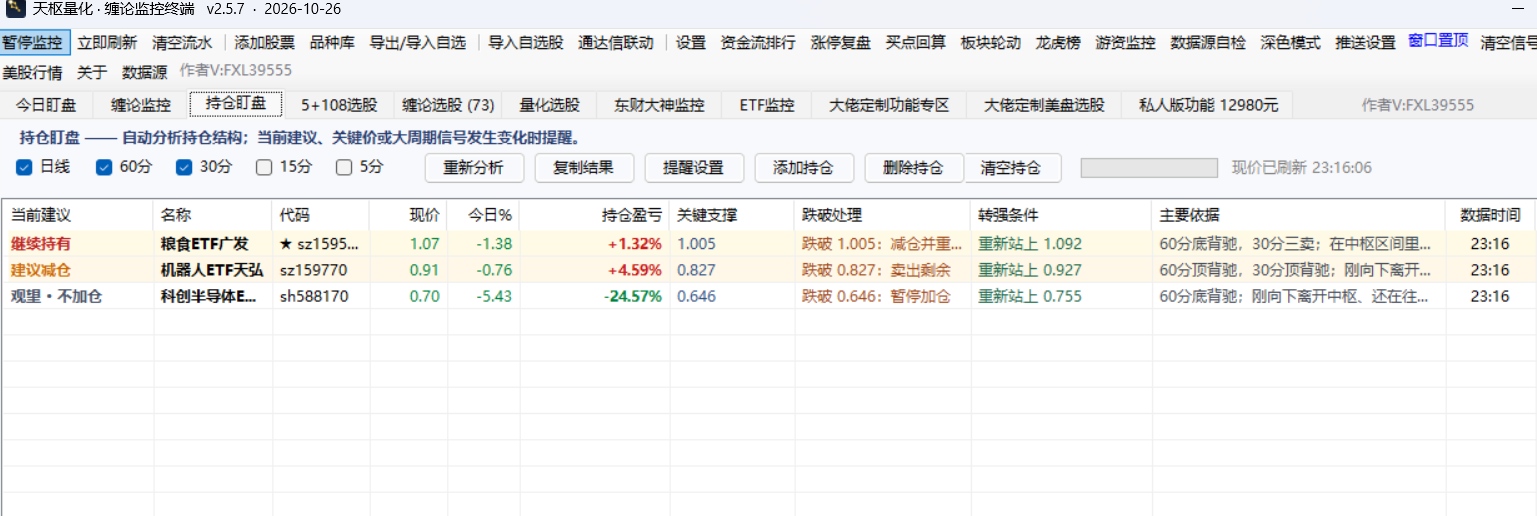
Task: Open the 缠论选股 (73) tab
Action: point(448,105)
